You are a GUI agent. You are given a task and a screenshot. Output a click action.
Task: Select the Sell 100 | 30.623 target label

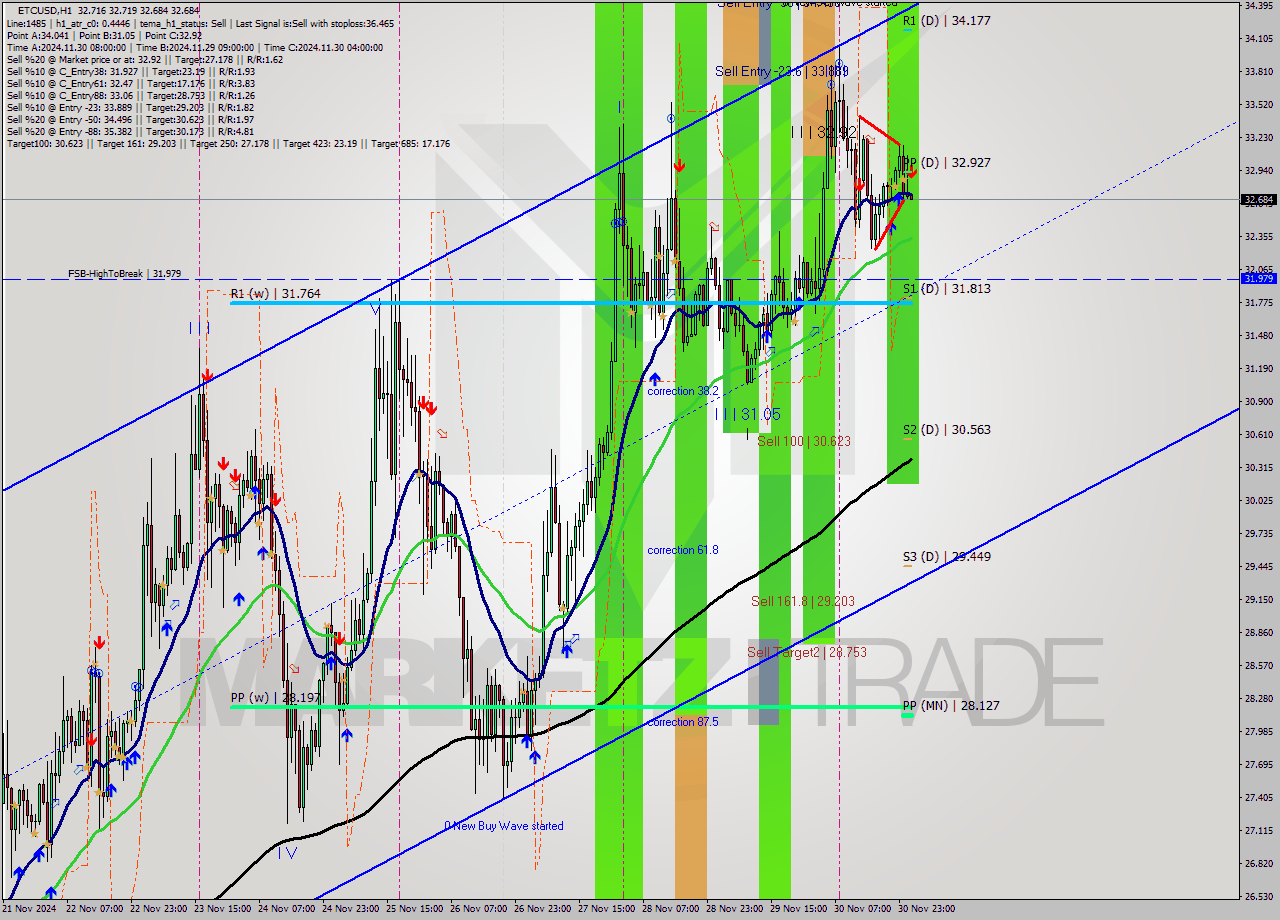[804, 440]
